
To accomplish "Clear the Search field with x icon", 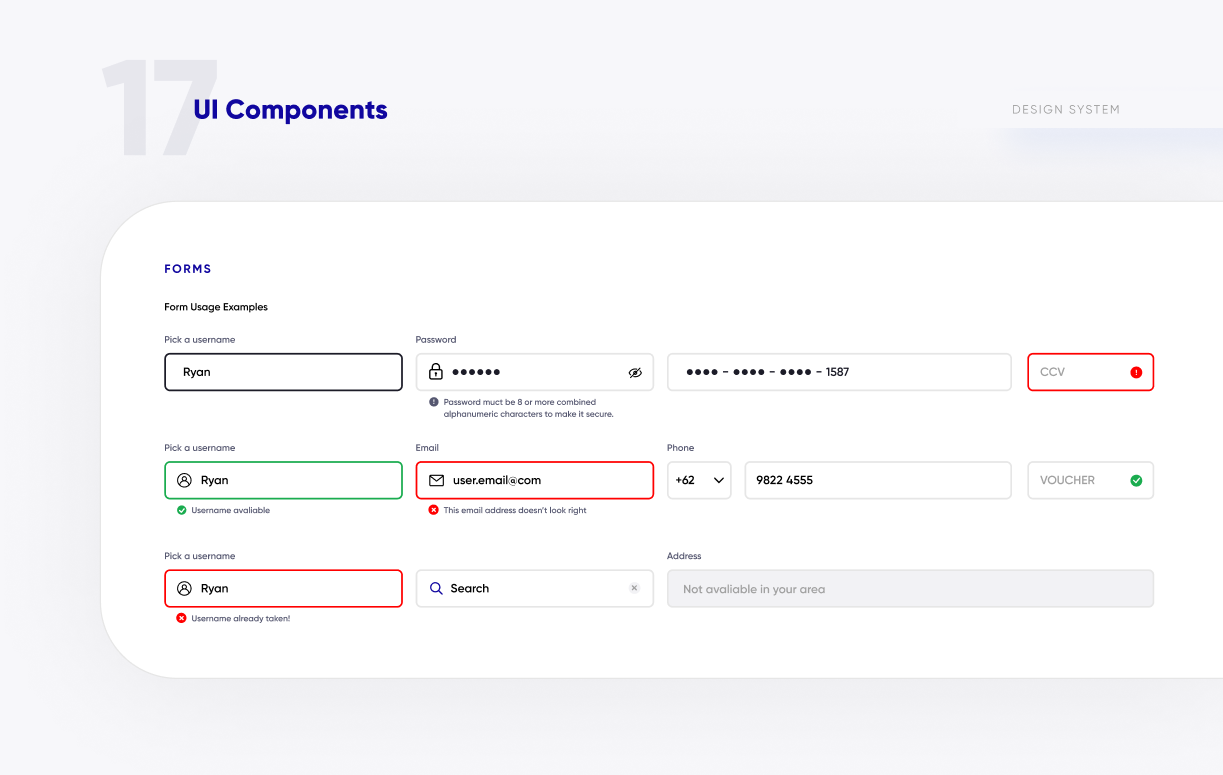I will (x=634, y=588).
